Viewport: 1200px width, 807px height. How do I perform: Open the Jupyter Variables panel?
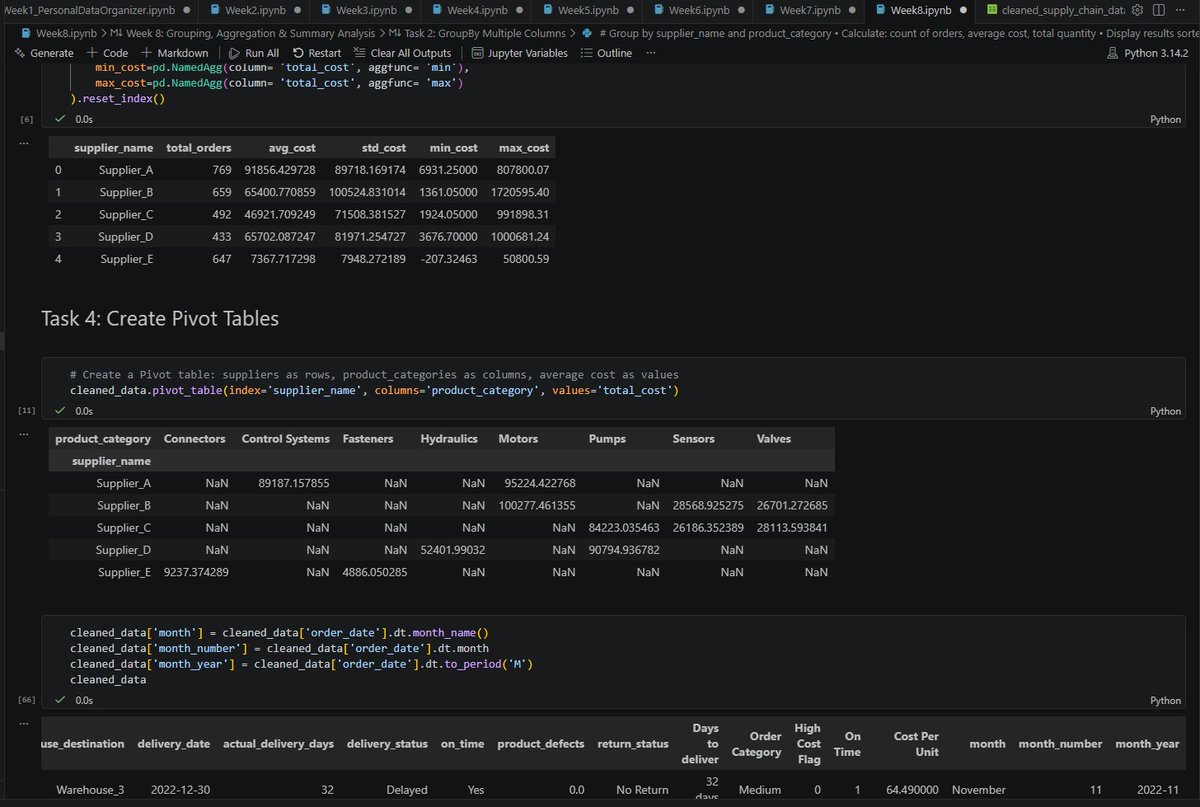519,53
